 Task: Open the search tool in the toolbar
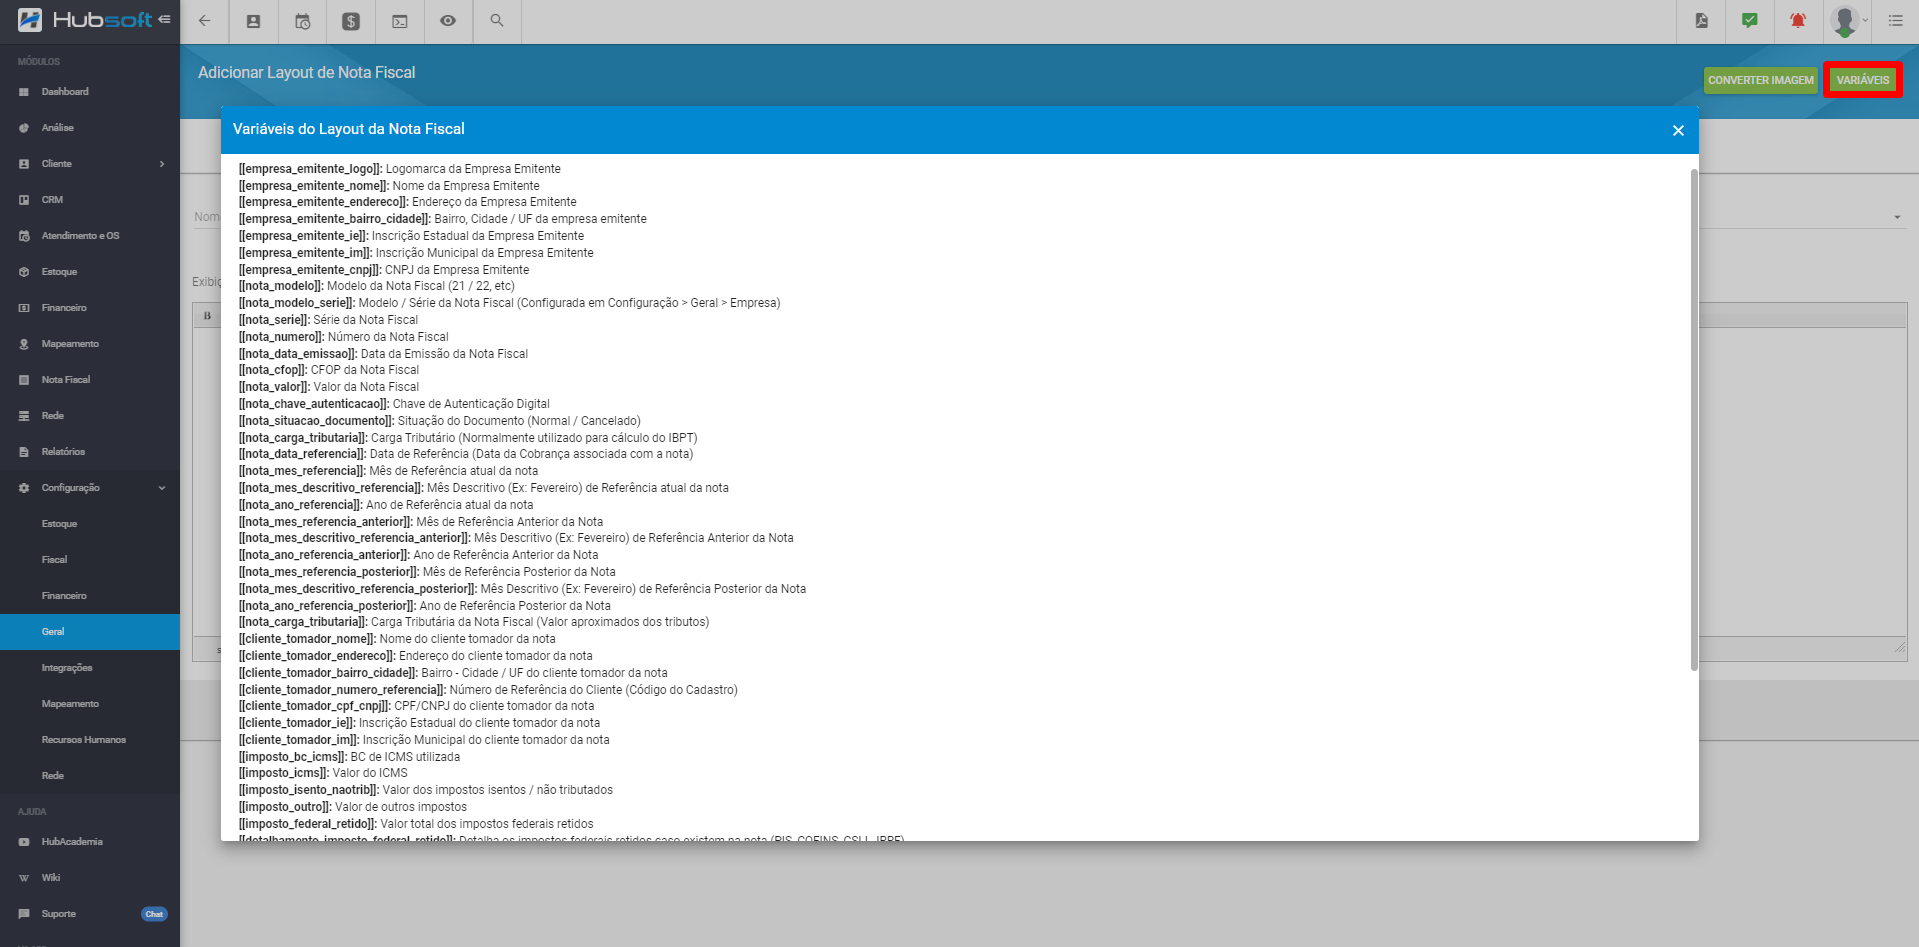497,21
